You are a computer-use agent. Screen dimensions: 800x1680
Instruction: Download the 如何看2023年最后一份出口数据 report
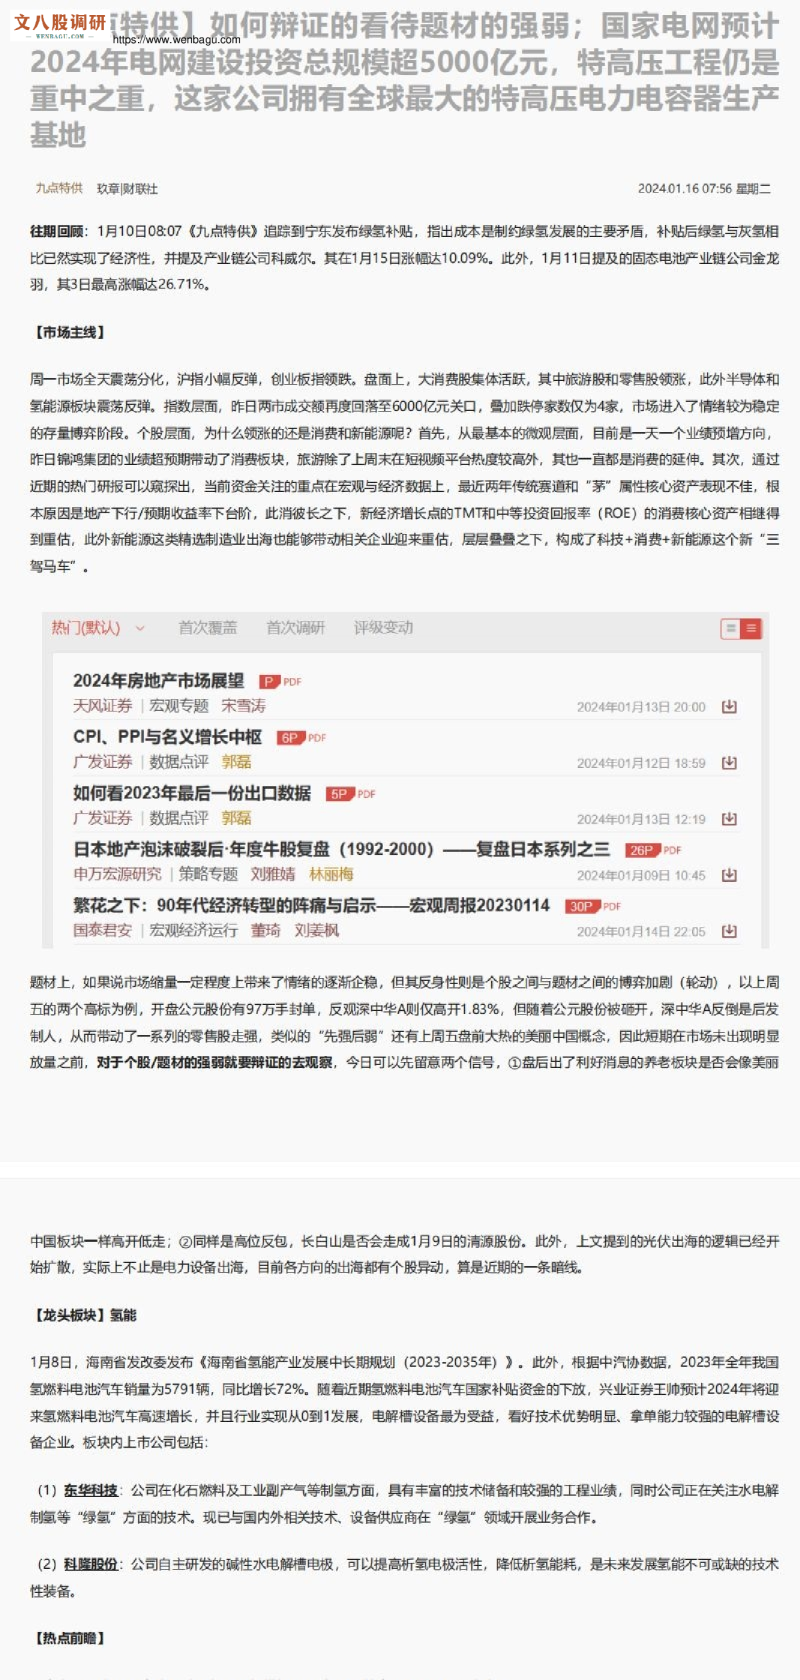(x=729, y=819)
